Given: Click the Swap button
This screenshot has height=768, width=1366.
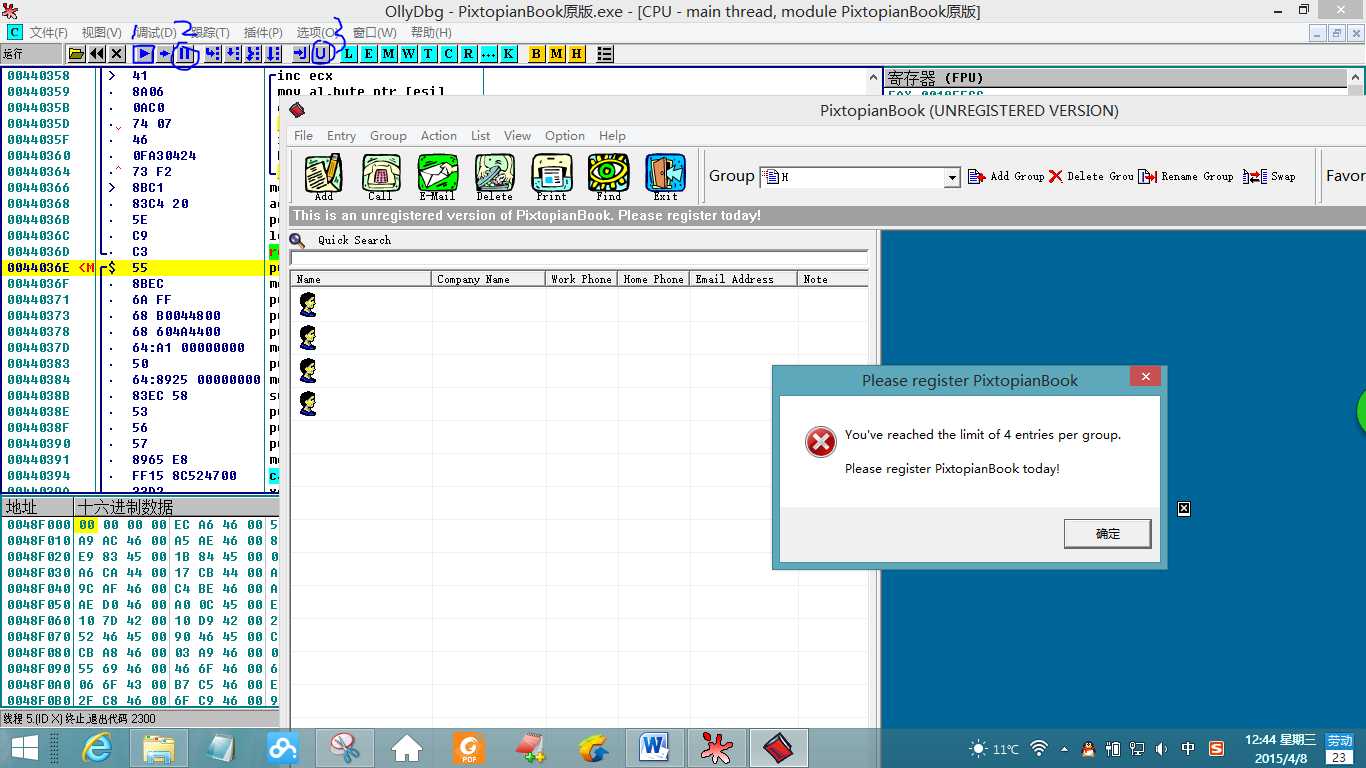Looking at the screenshot, I should (x=1270, y=176).
